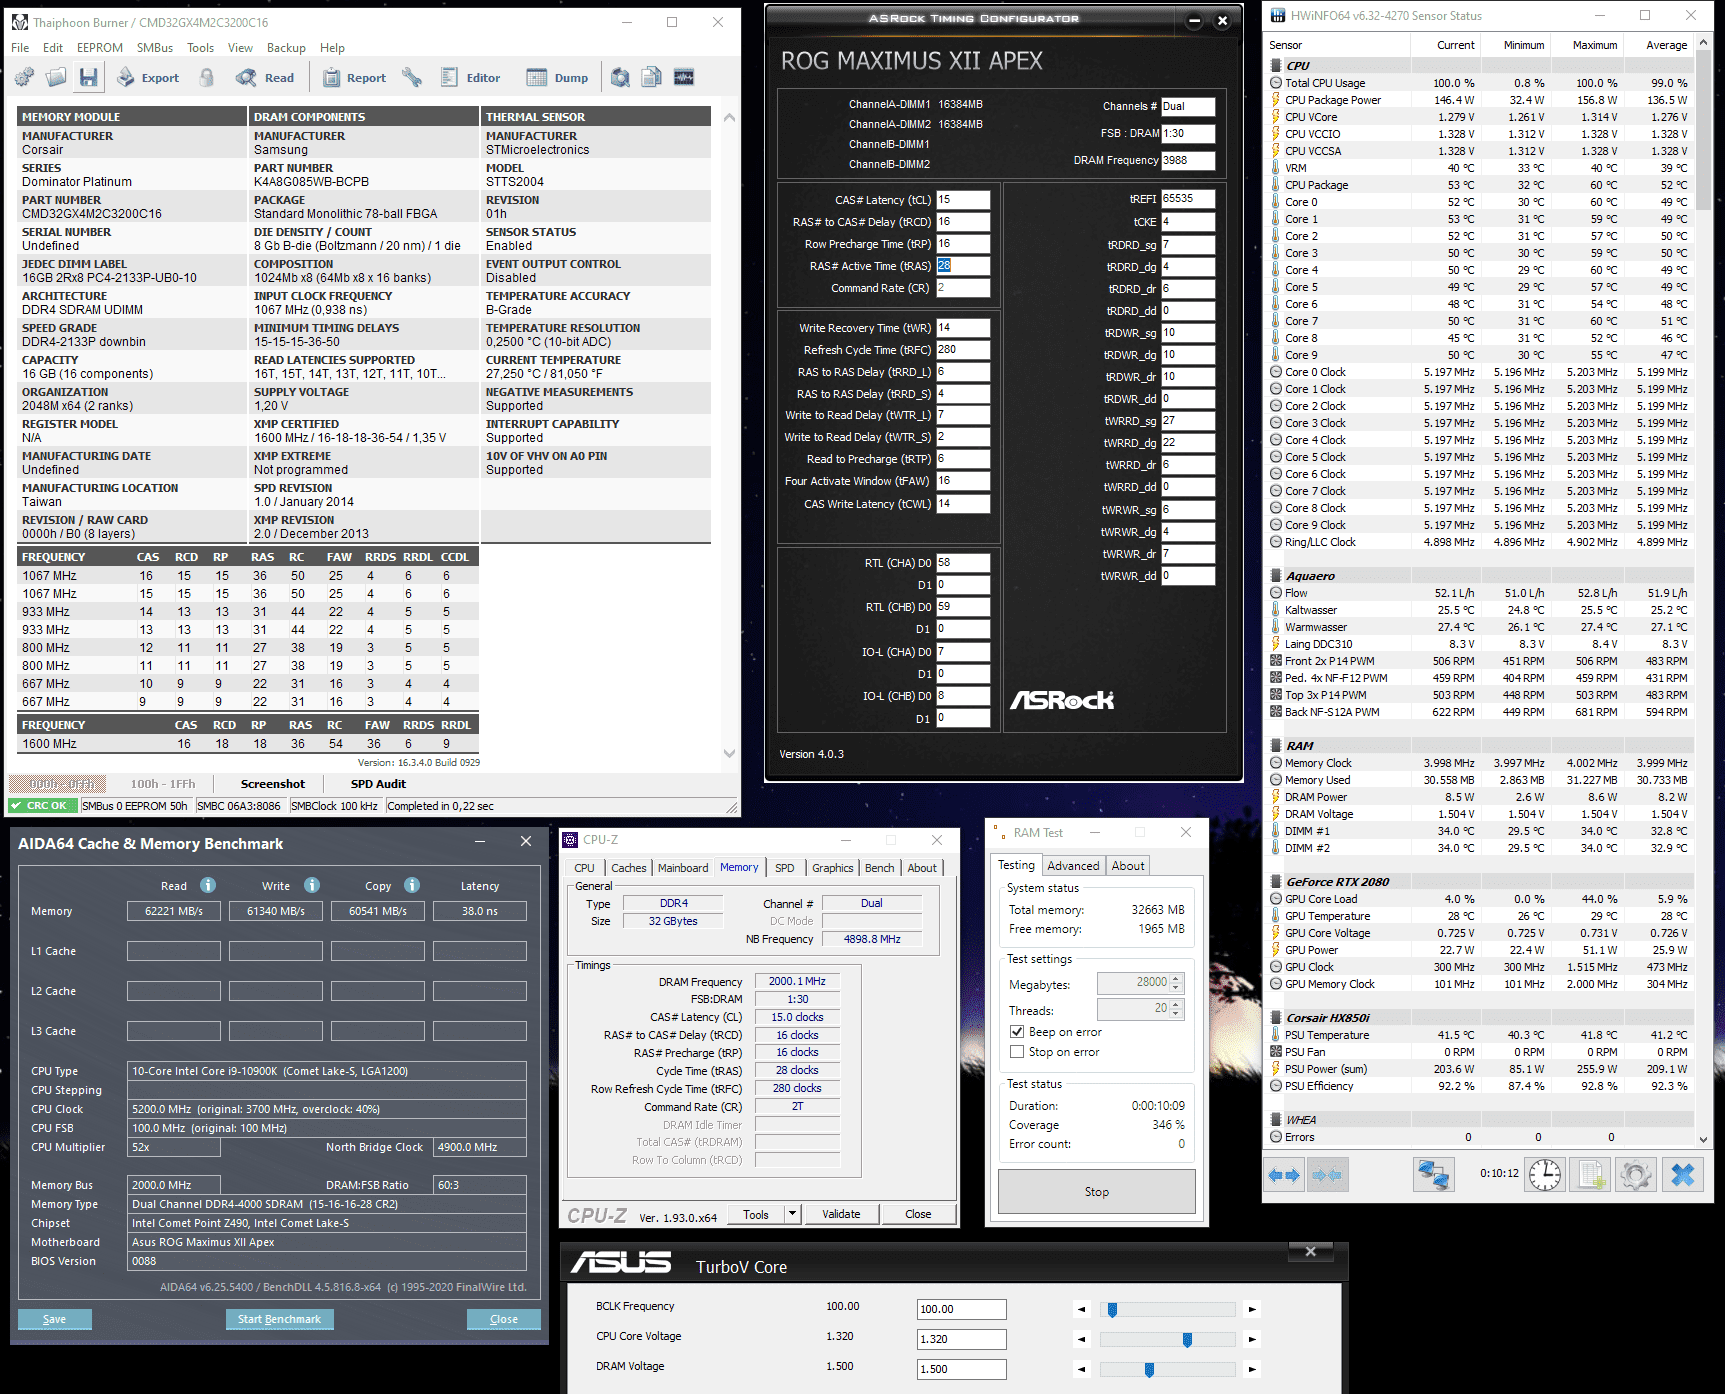Click increase arrow for DRAM Voltage in TurboV
Screen dimensions: 1725x1394
(1252, 1369)
